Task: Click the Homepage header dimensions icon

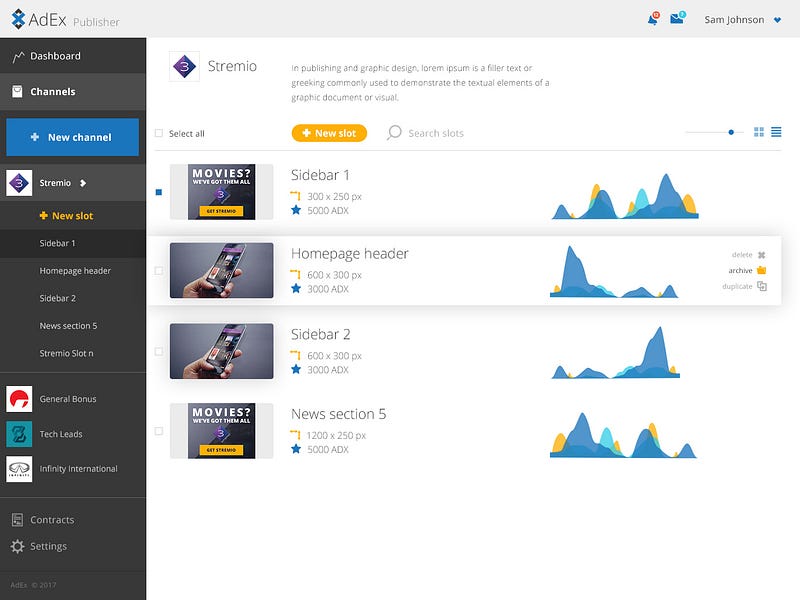Action: tap(295, 274)
